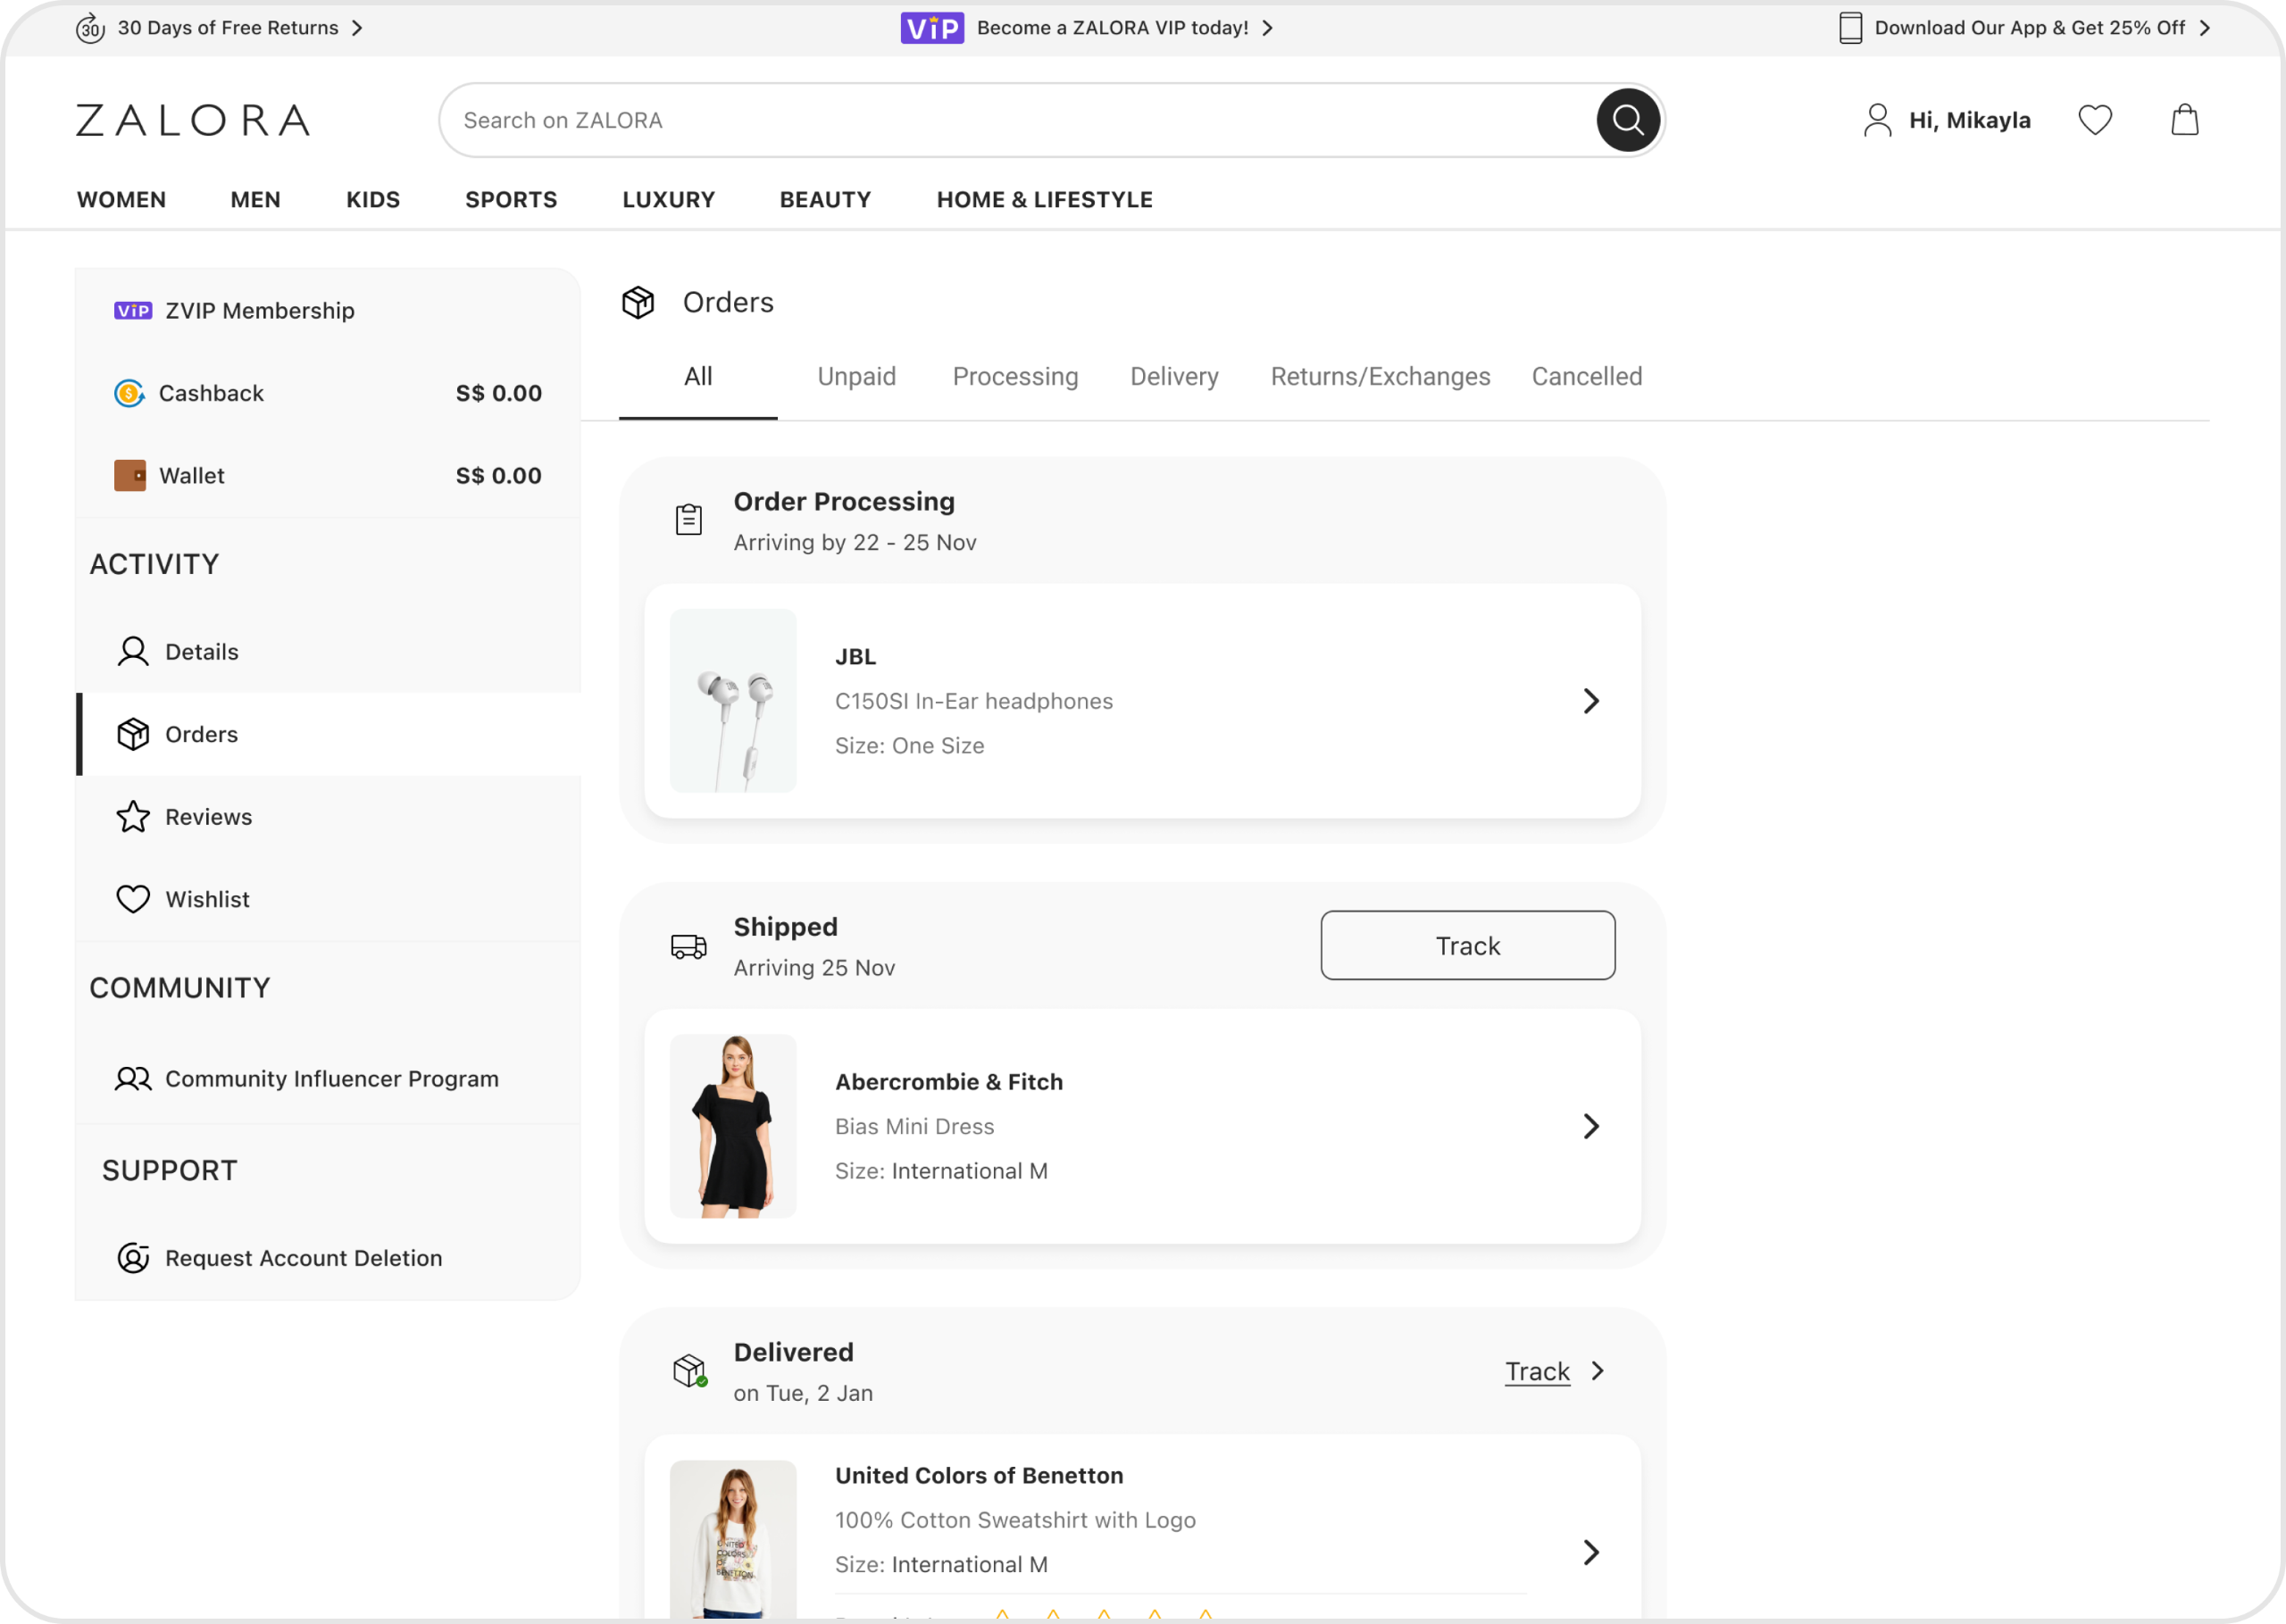
Task: Click the account profile icon beside Hi, Mikayla
Action: pyautogui.click(x=1877, y=120)
